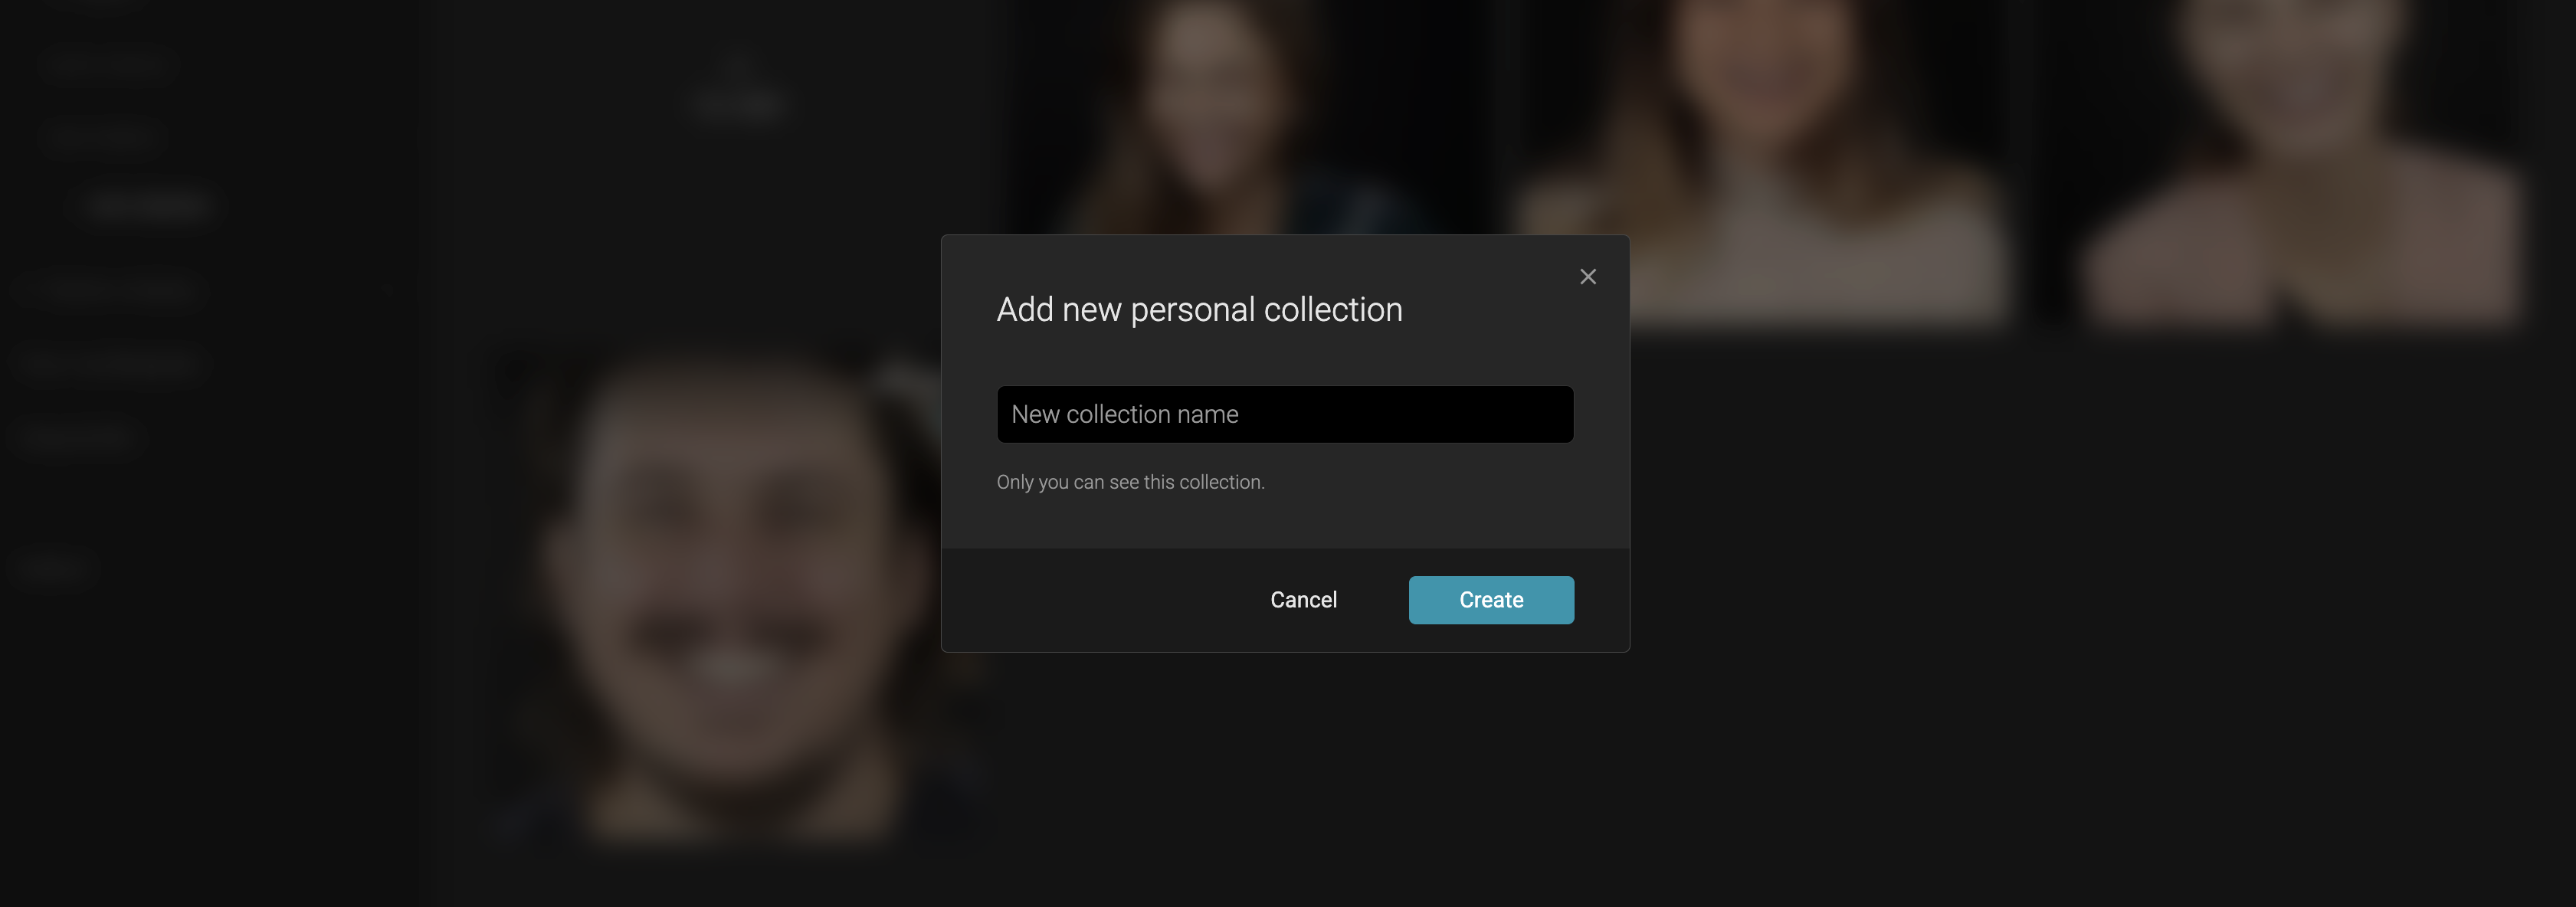Cancel creating the personal collection

[x=1303, y=600]
